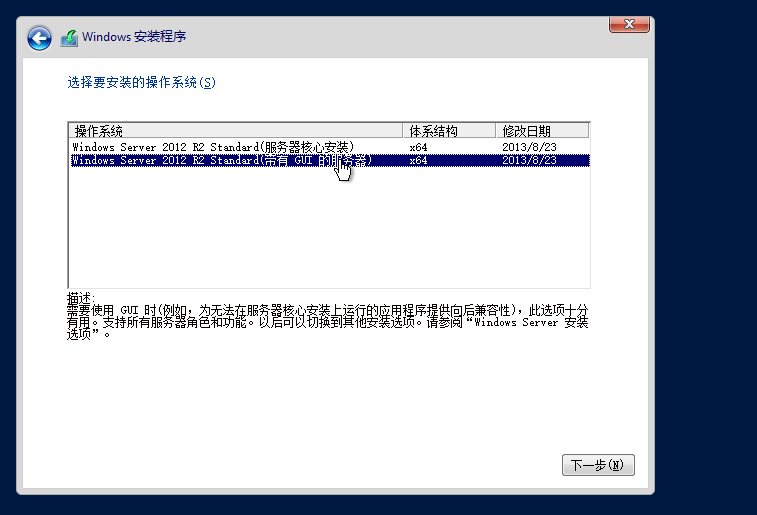Click the 选择要安装的操作系统(S) label
This screenshot has height=515, width=757.
coord(141,82)
